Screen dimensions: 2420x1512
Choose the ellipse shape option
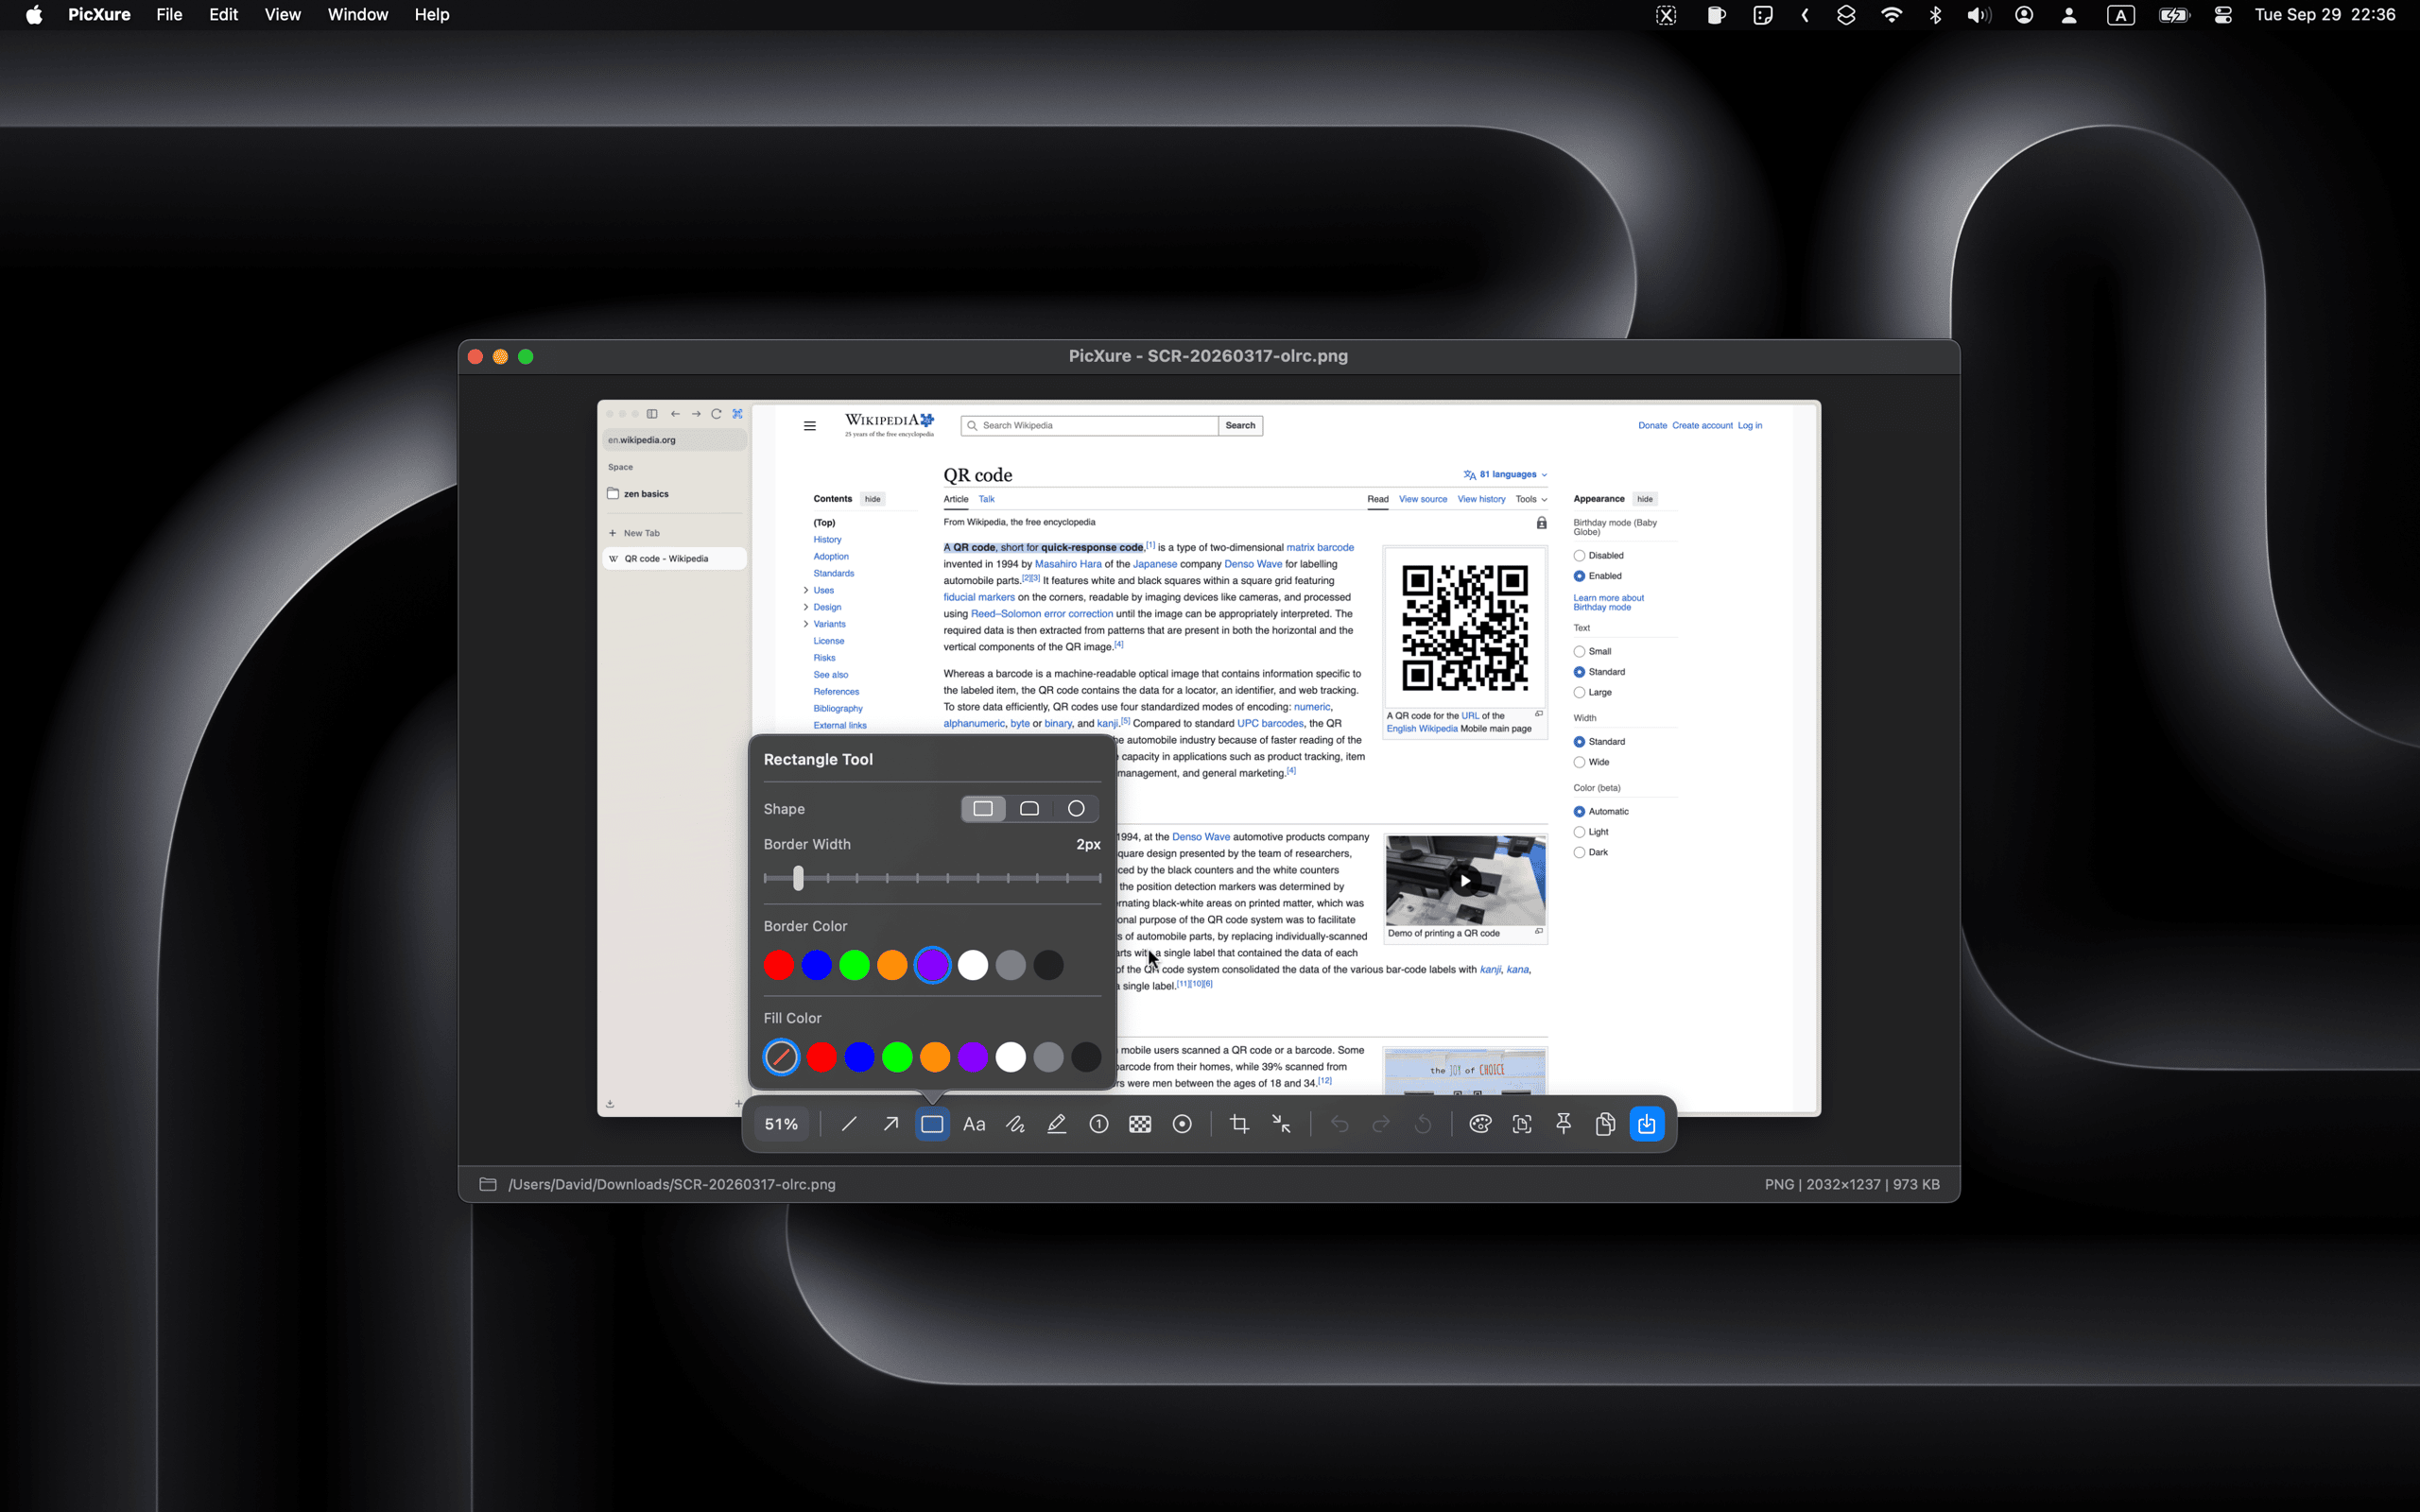click(1076, 808)
